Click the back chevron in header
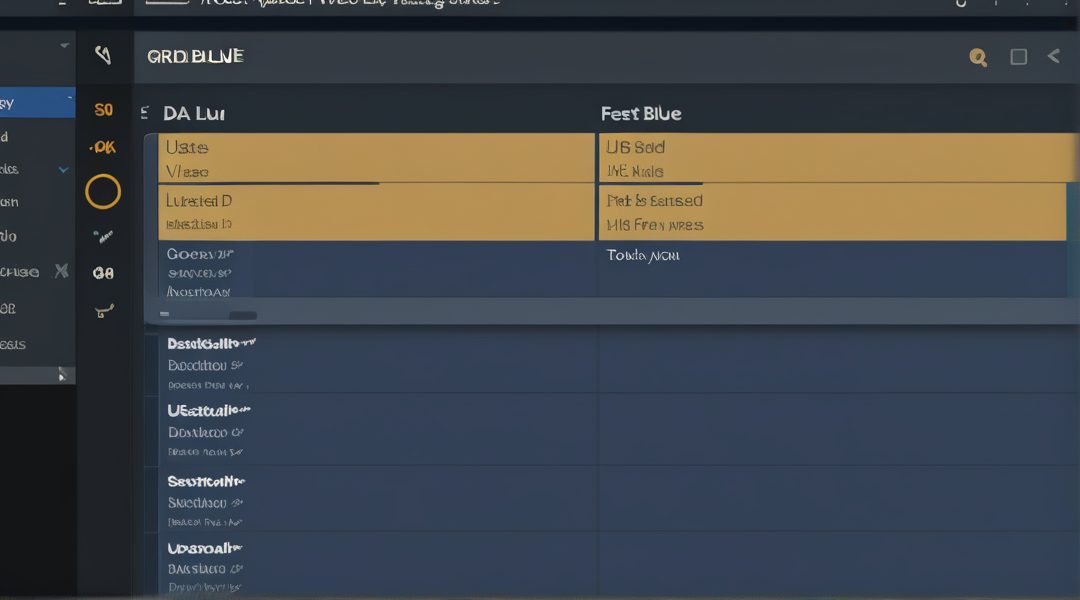Screen dimensions: 1080x600 pos(1053,56)
